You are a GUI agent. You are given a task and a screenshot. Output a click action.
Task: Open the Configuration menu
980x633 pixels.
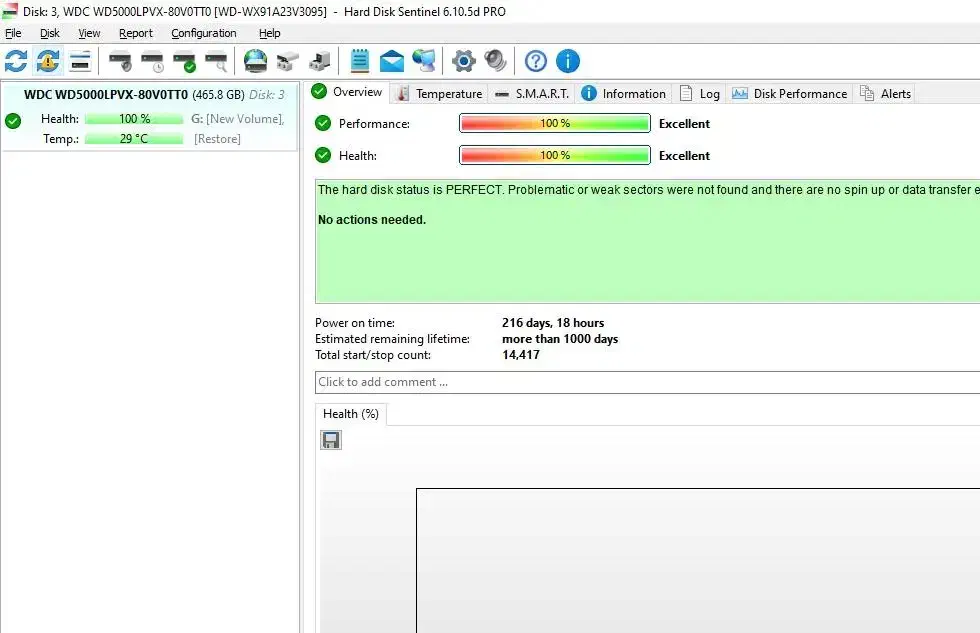[x=203, y=33]
